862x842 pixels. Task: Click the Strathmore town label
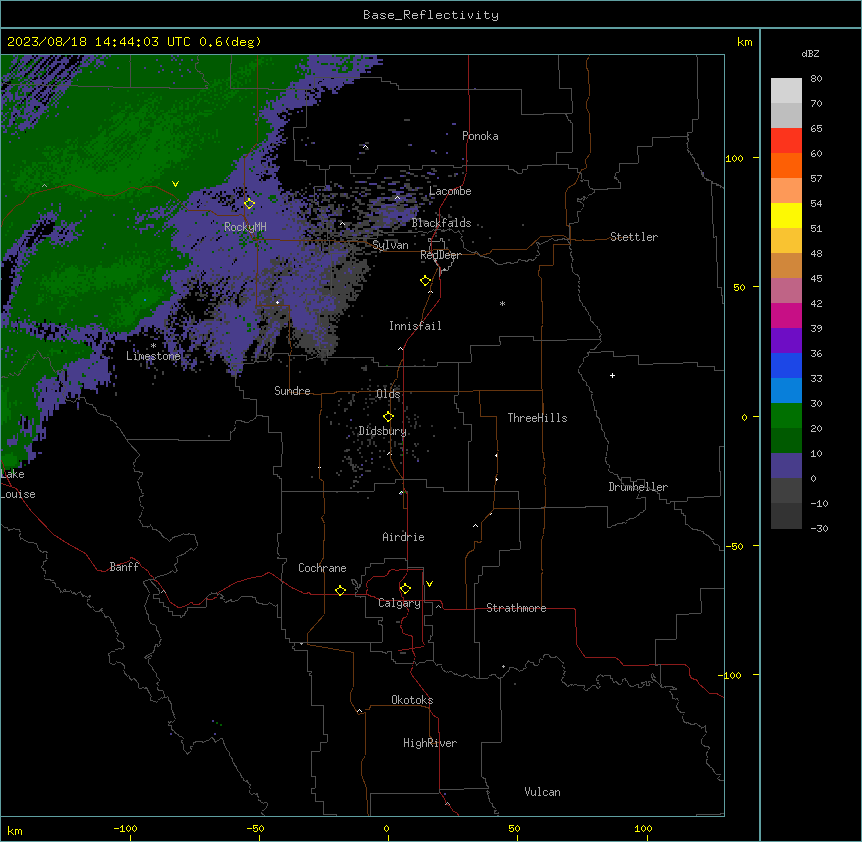click(516, 608)
